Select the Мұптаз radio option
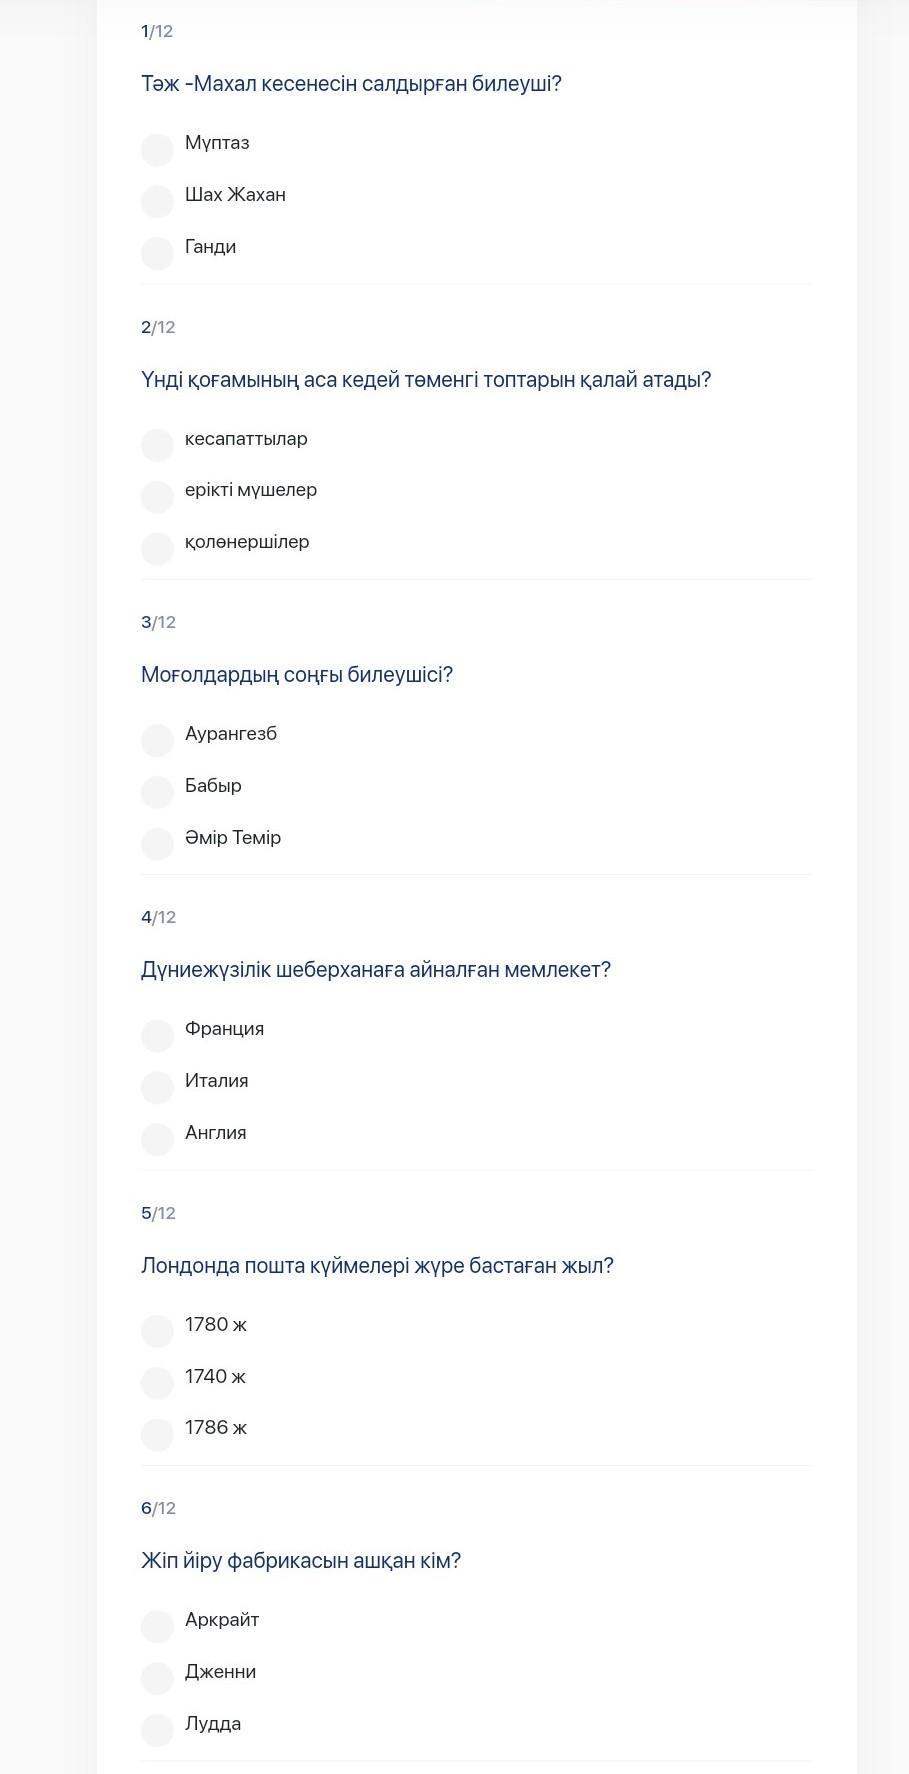Viewport: 909px width, 1774px height. (157, 150)
